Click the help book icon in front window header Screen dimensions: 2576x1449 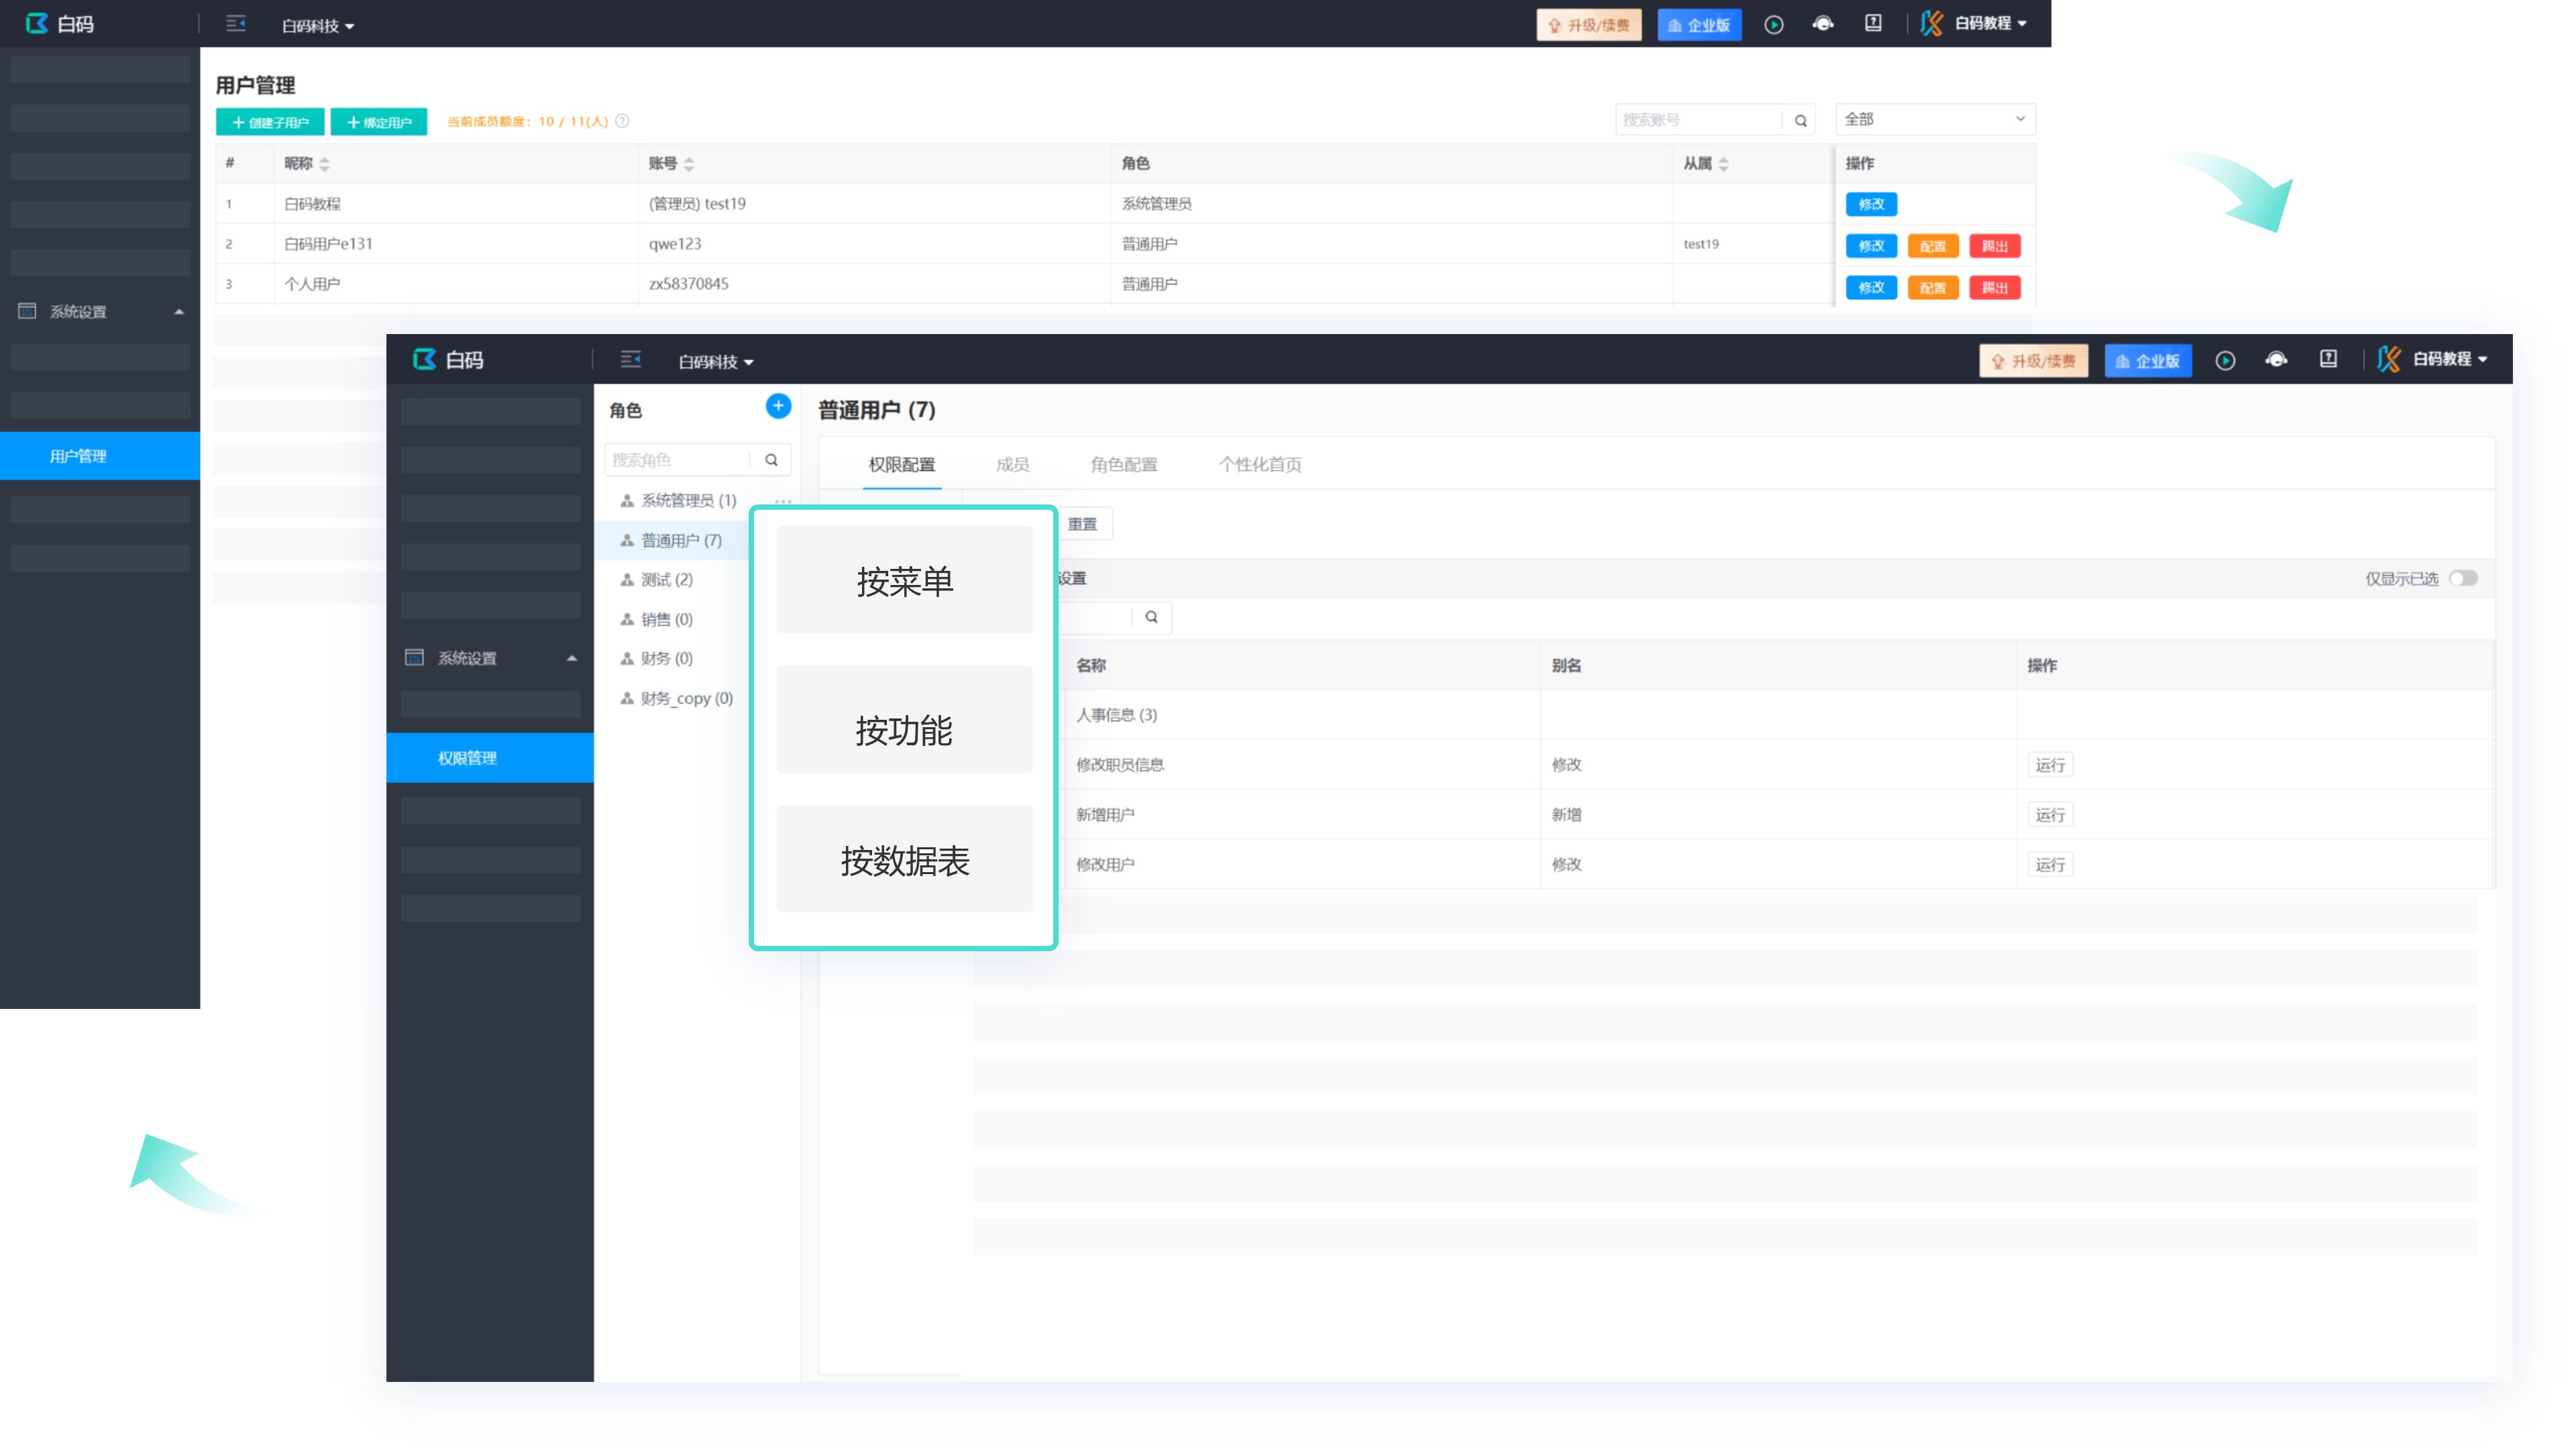(x=2328, y=359)
